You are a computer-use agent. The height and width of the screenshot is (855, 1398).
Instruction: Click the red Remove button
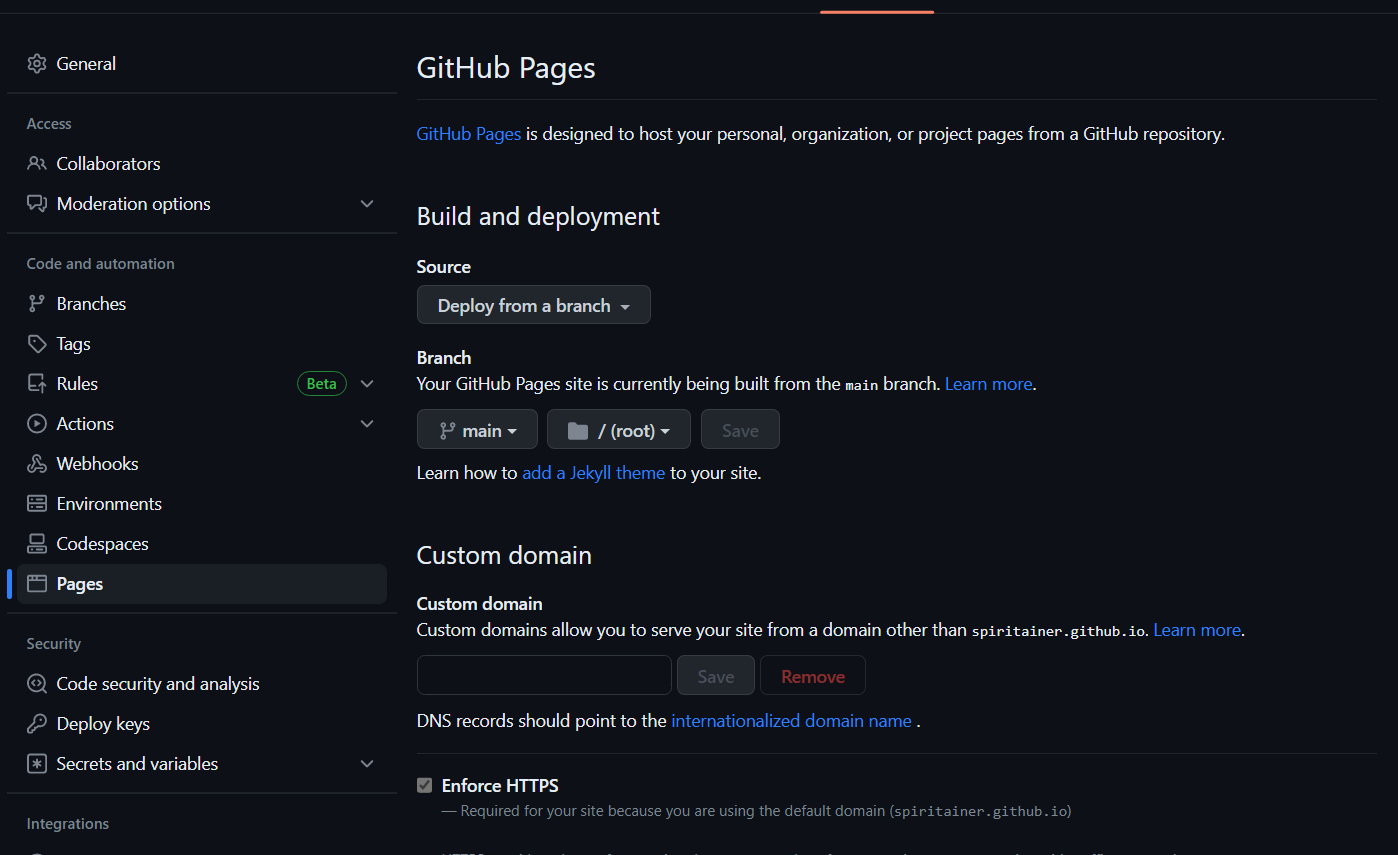pyautogui.click(x=813, y=675)
